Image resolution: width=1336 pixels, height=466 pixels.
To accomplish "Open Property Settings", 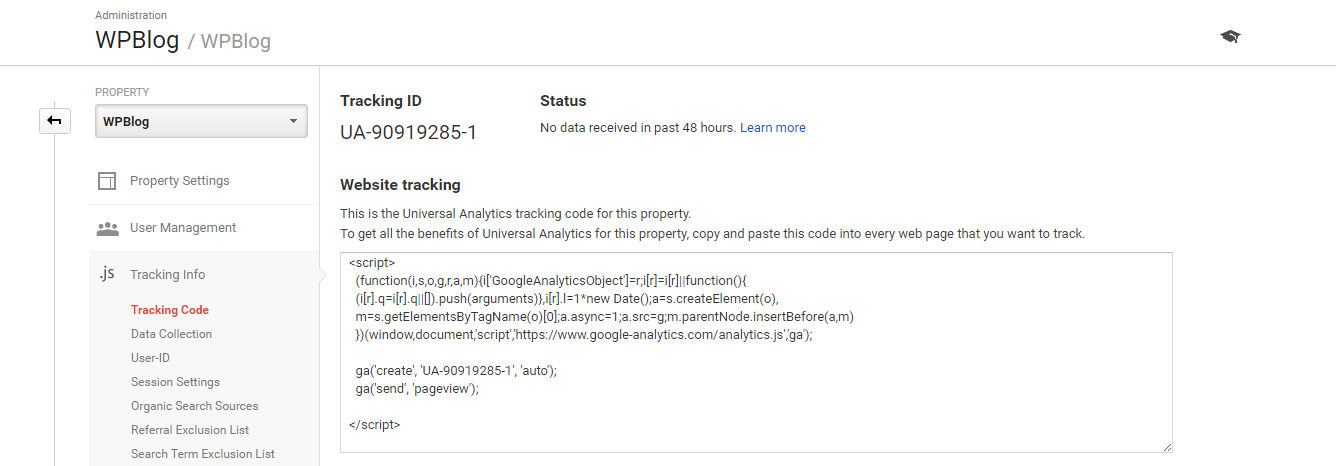I will 179,181.
